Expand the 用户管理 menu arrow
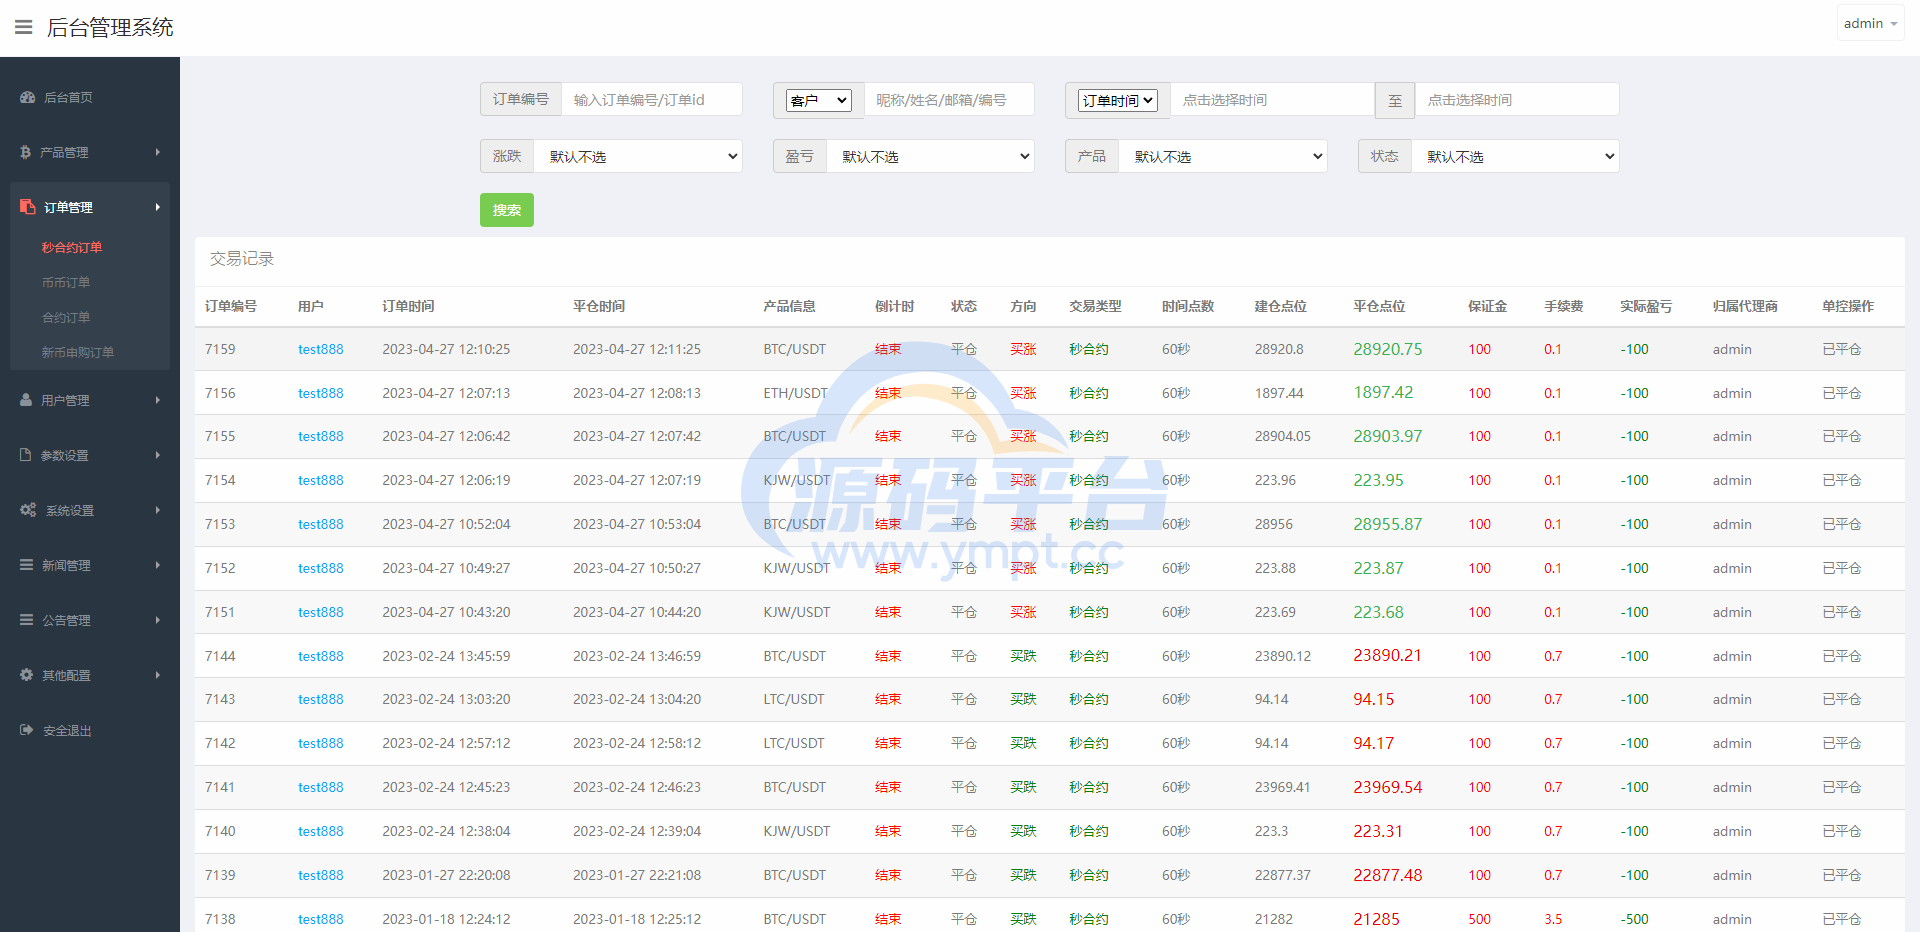1920x932 pixels. [158, 400]
